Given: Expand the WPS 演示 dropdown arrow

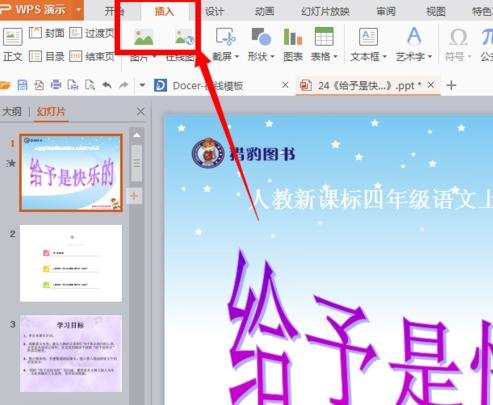Looking at the screenshot, I should click(79, 10).
